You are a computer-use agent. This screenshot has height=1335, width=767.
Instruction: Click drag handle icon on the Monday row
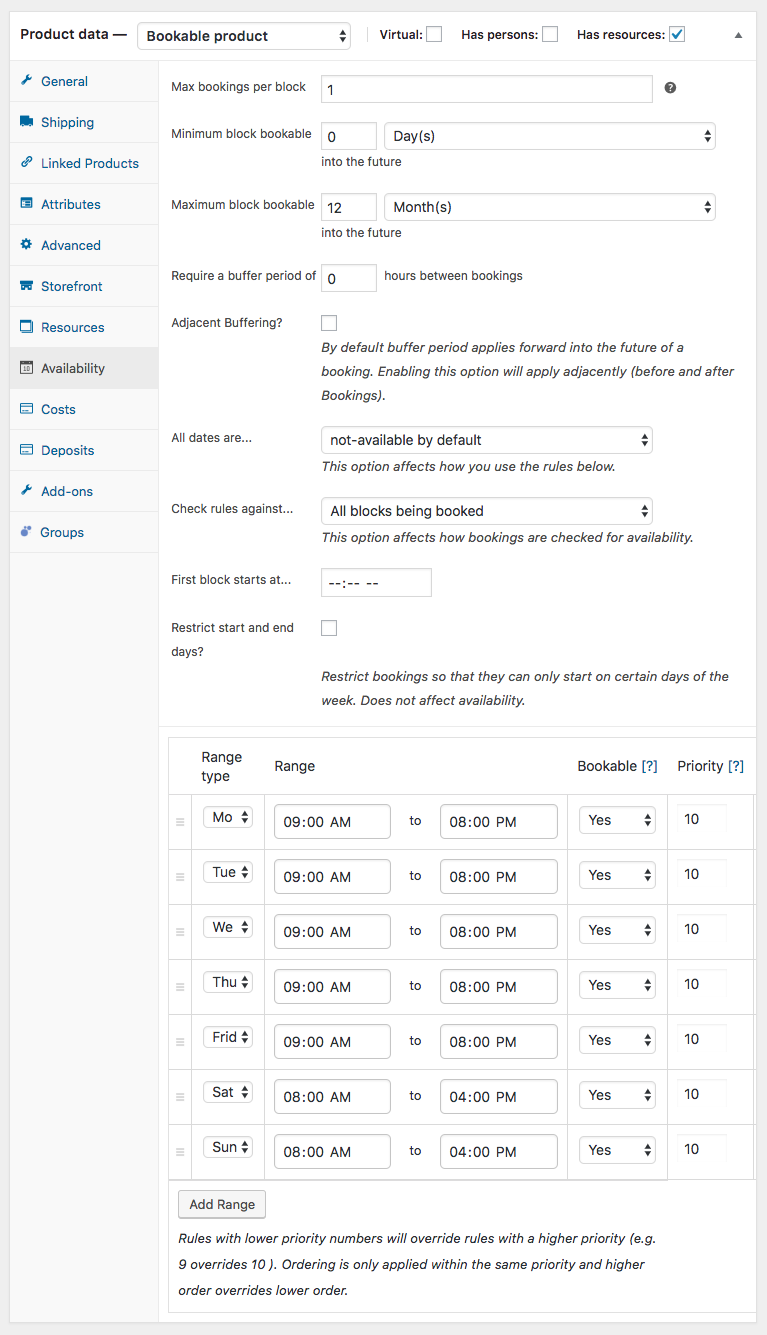pos(180,822)
